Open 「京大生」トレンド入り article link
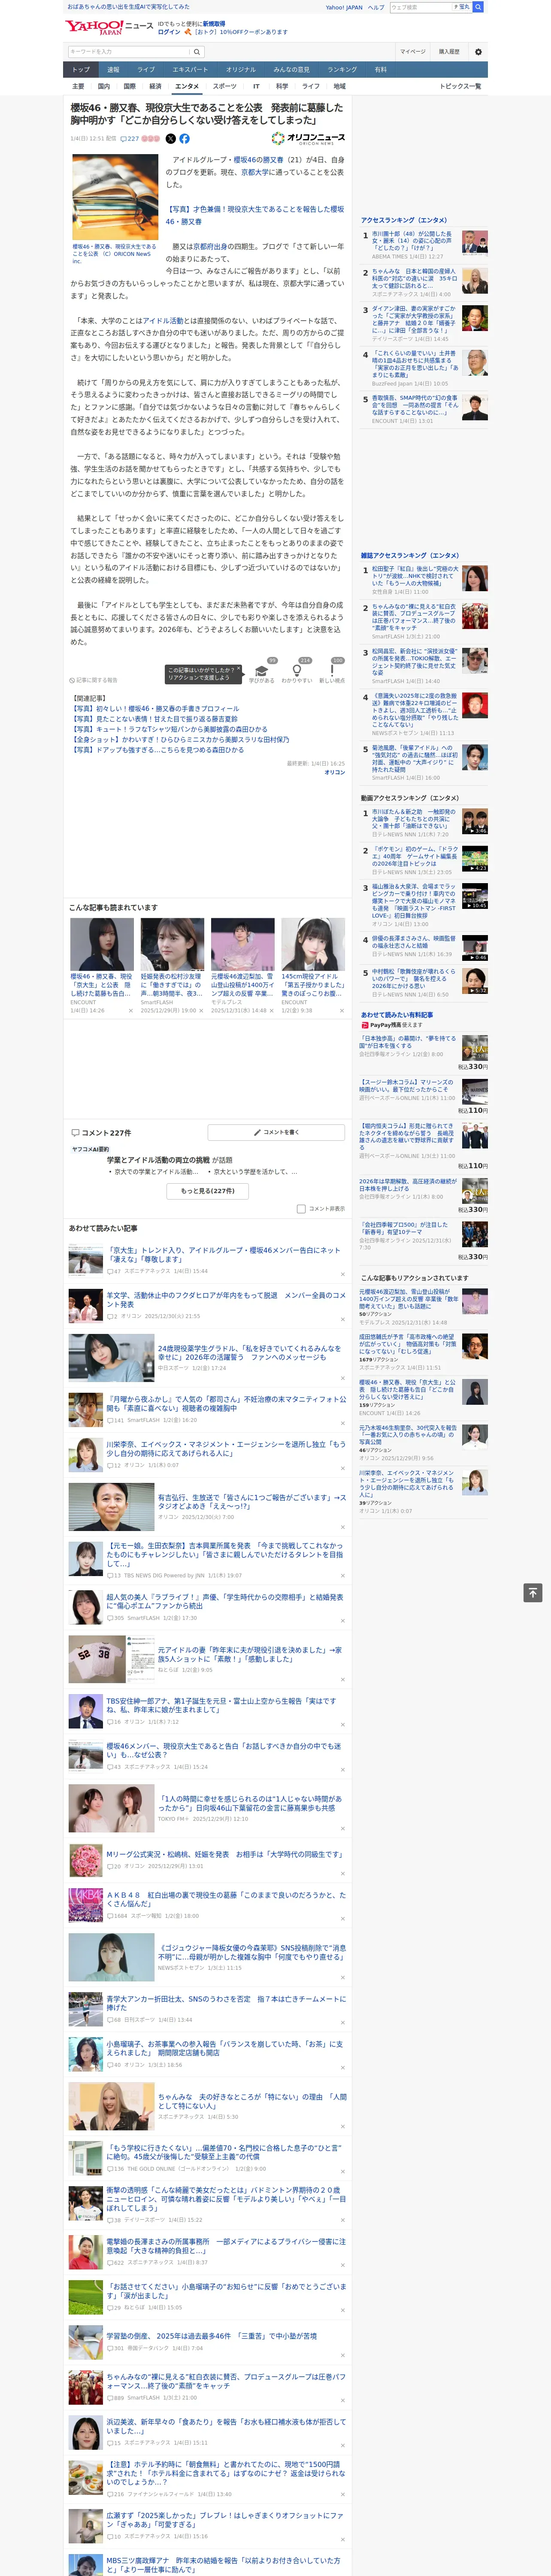 (x=223, y=1255)
